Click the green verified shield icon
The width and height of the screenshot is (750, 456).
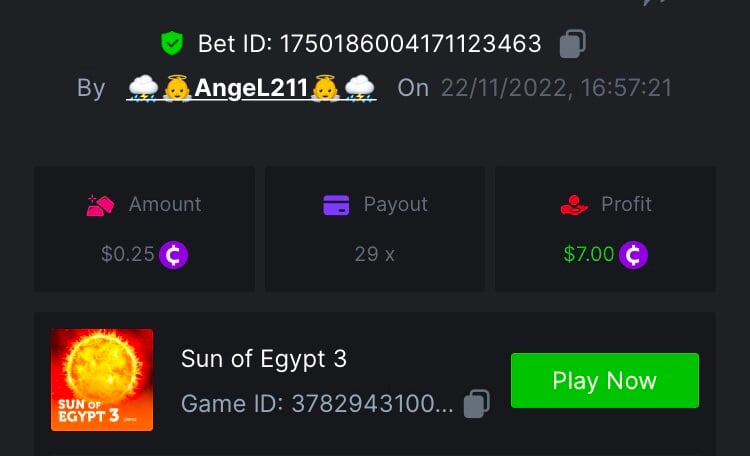pyautogui.click(x=173, y=44)
